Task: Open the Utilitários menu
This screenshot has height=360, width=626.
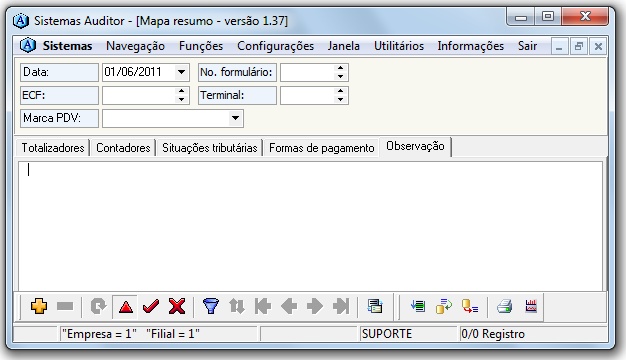Action: coord(399,46)
